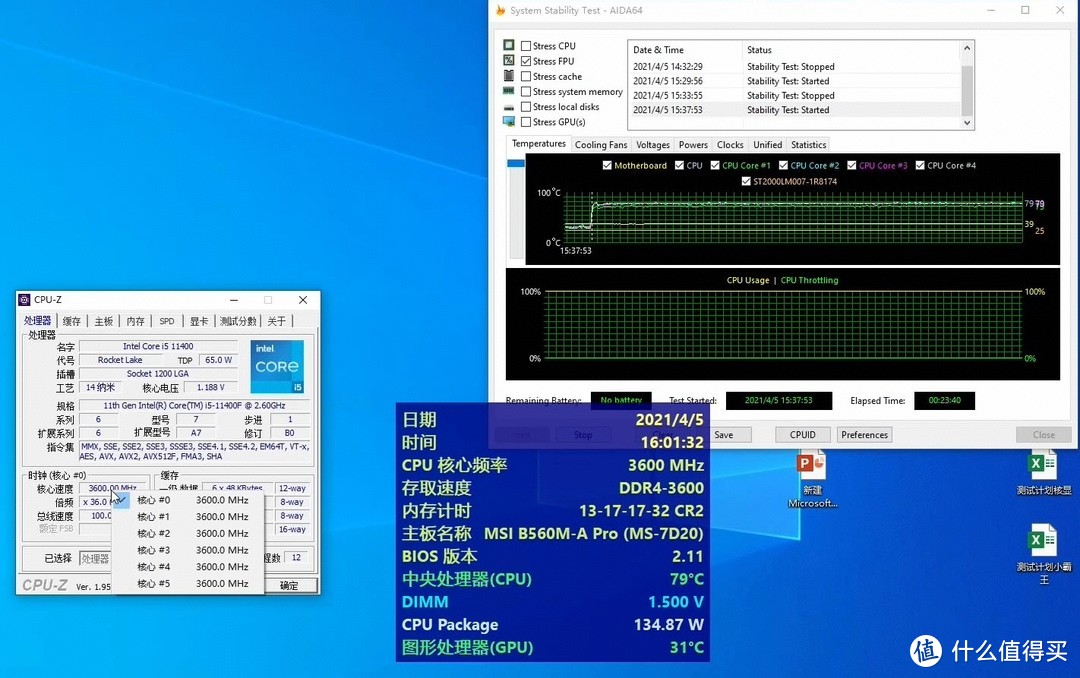This screenshot has height=678, width=1080.
Task: Click the GPU monitor icon in AIDA64
Action: pos(509,122)
